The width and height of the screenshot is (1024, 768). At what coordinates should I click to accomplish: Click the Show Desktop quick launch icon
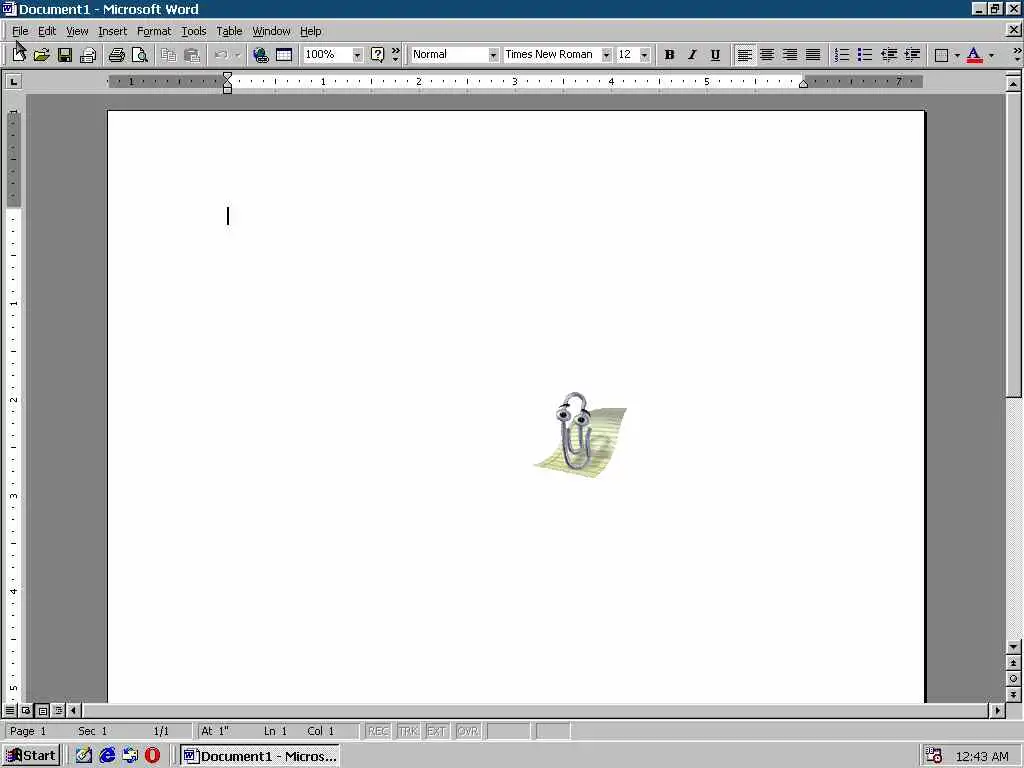[84, 756]
